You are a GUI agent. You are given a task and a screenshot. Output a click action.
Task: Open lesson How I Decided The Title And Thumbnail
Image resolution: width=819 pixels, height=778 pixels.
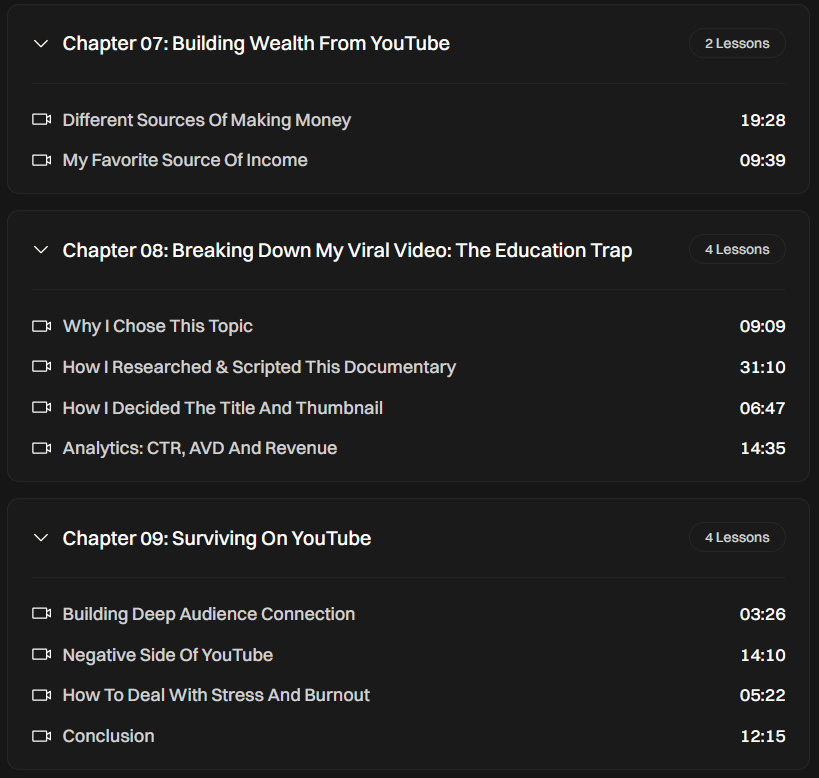[x=223, y=408]
